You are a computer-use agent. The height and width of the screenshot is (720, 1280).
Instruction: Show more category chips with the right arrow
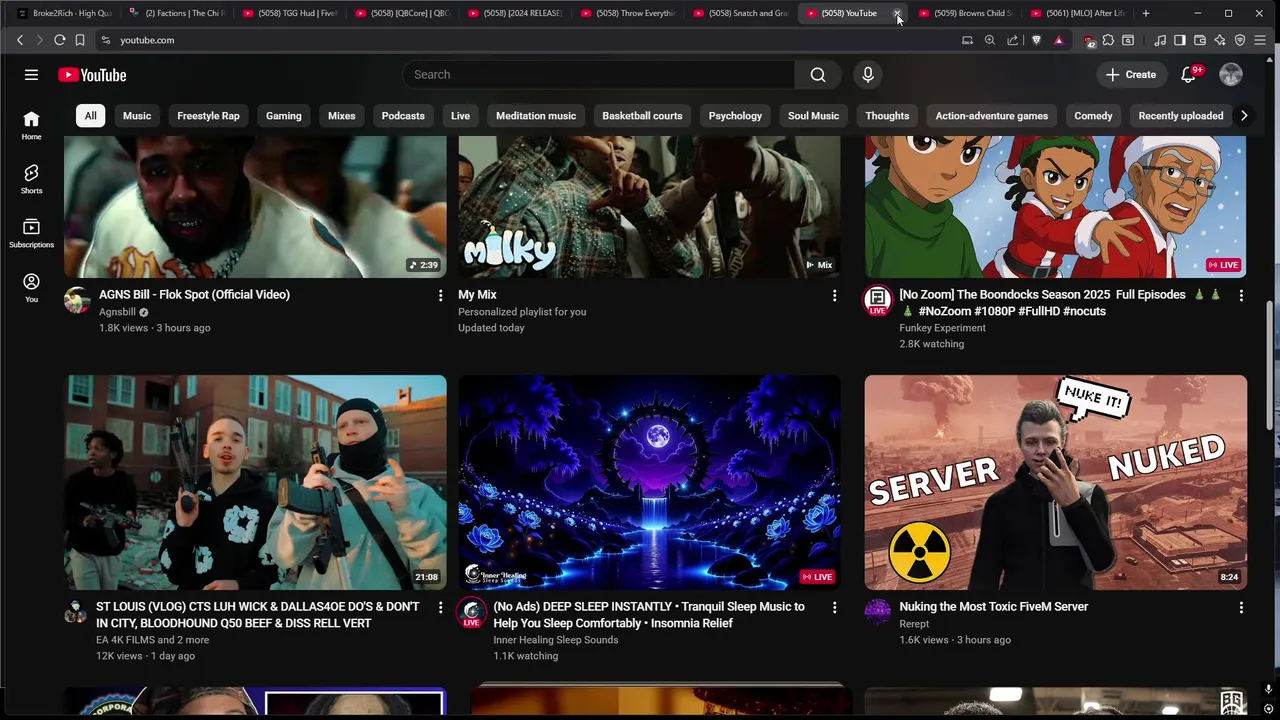pyautogui.click(x=1244, y=116)
